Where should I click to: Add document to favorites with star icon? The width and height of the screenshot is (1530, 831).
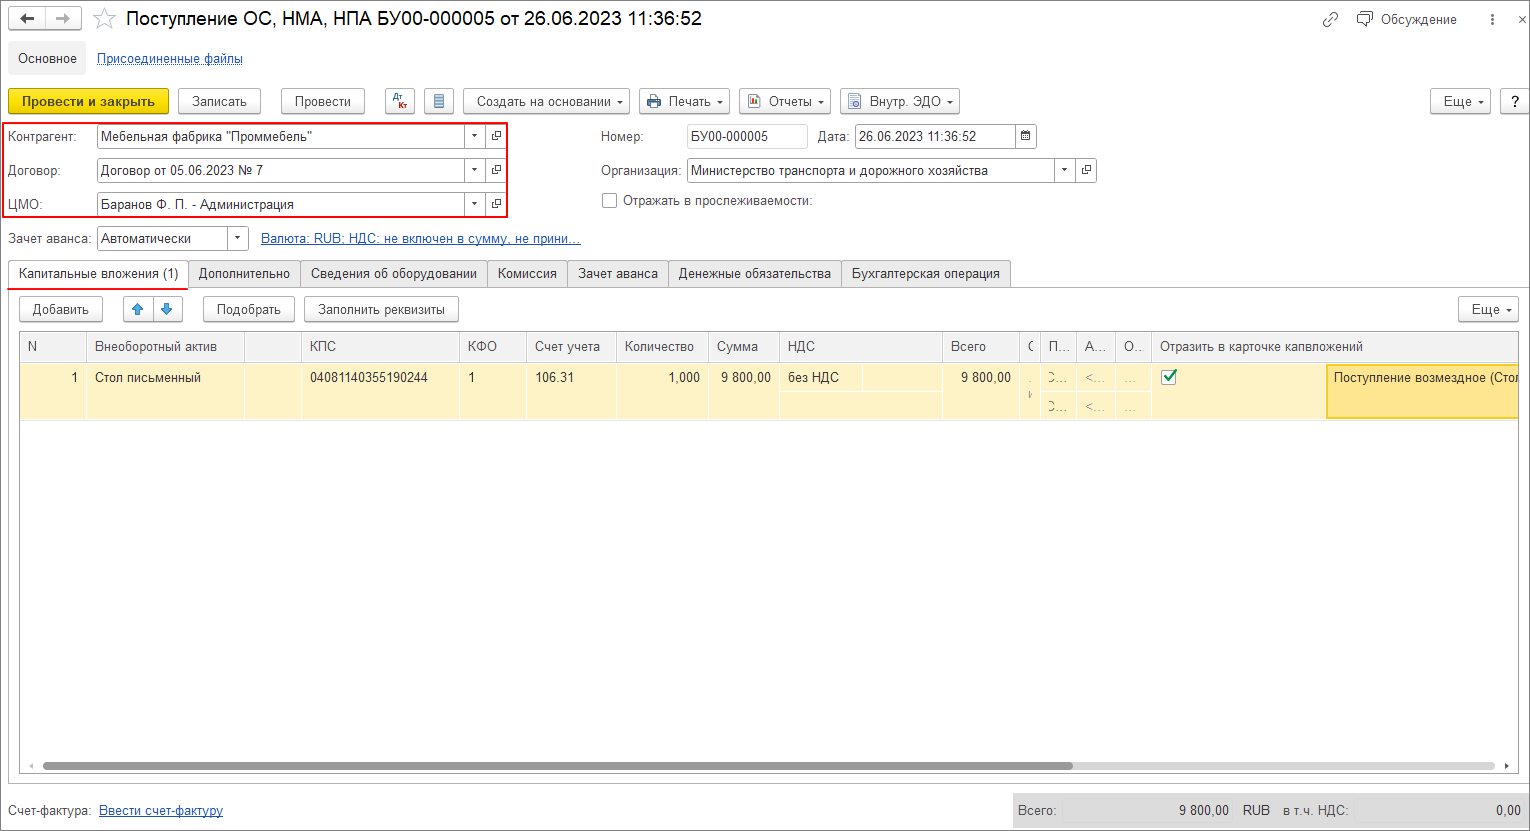(x=104, y=19)
